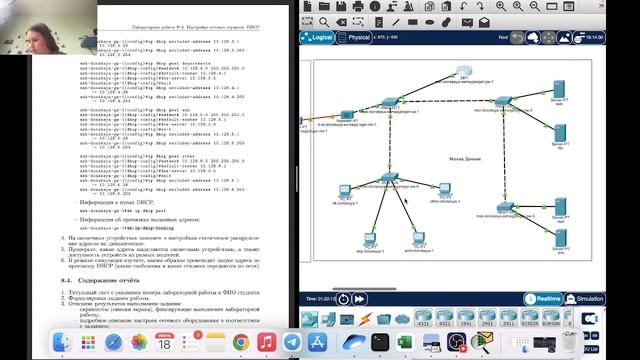Open Telegram from the Dock

292,342
